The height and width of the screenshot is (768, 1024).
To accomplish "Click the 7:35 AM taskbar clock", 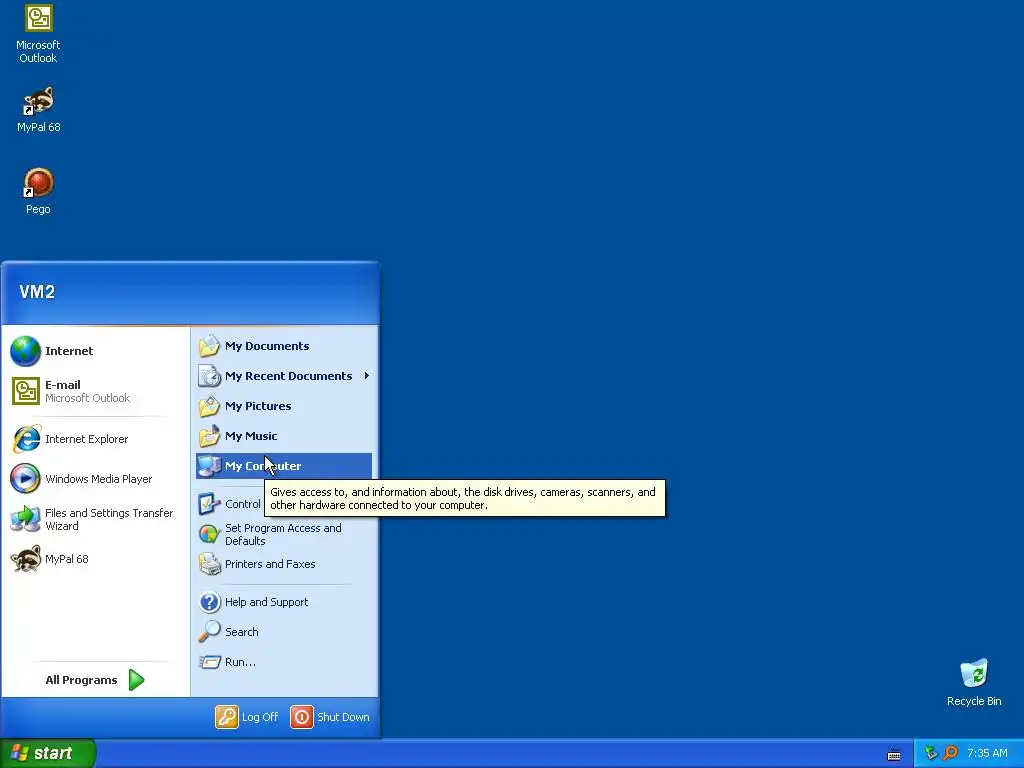I will click(x=987, y=753).
